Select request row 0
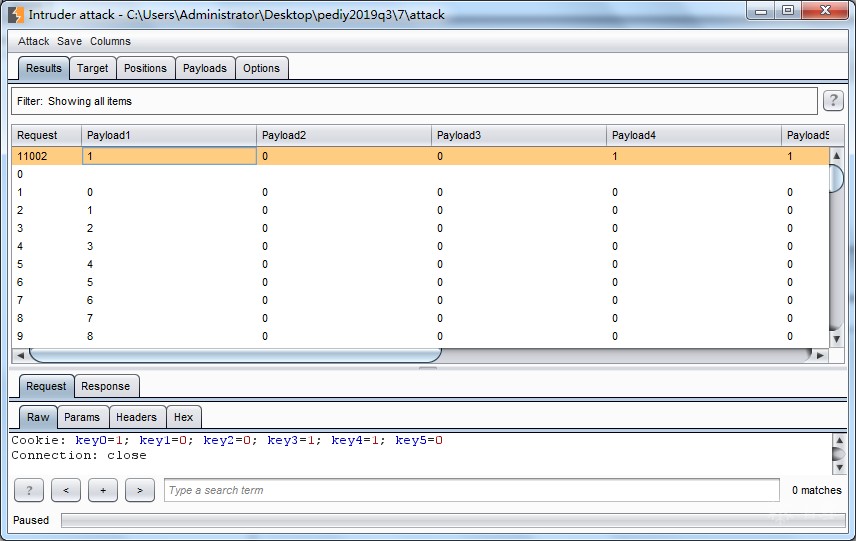856x541 pixels. pos(420,174)
